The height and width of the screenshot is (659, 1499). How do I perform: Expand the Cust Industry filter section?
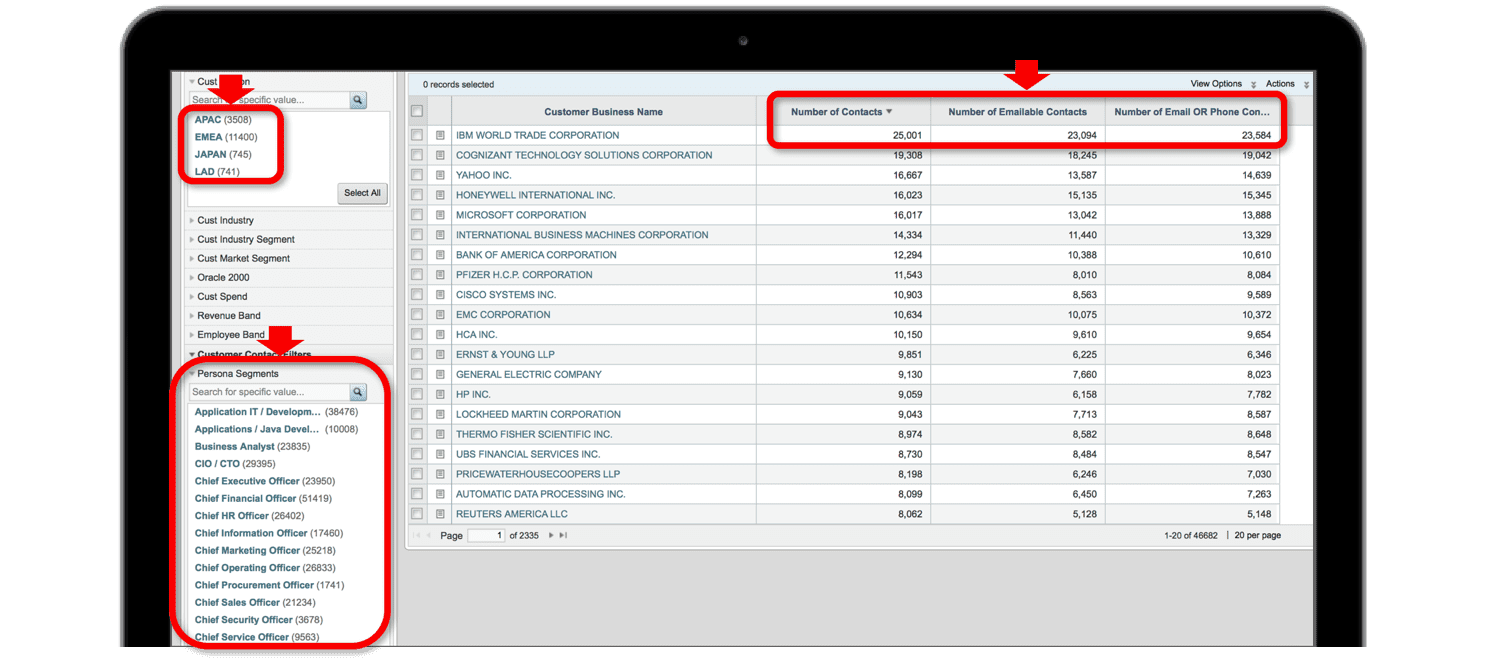point(225,220)
